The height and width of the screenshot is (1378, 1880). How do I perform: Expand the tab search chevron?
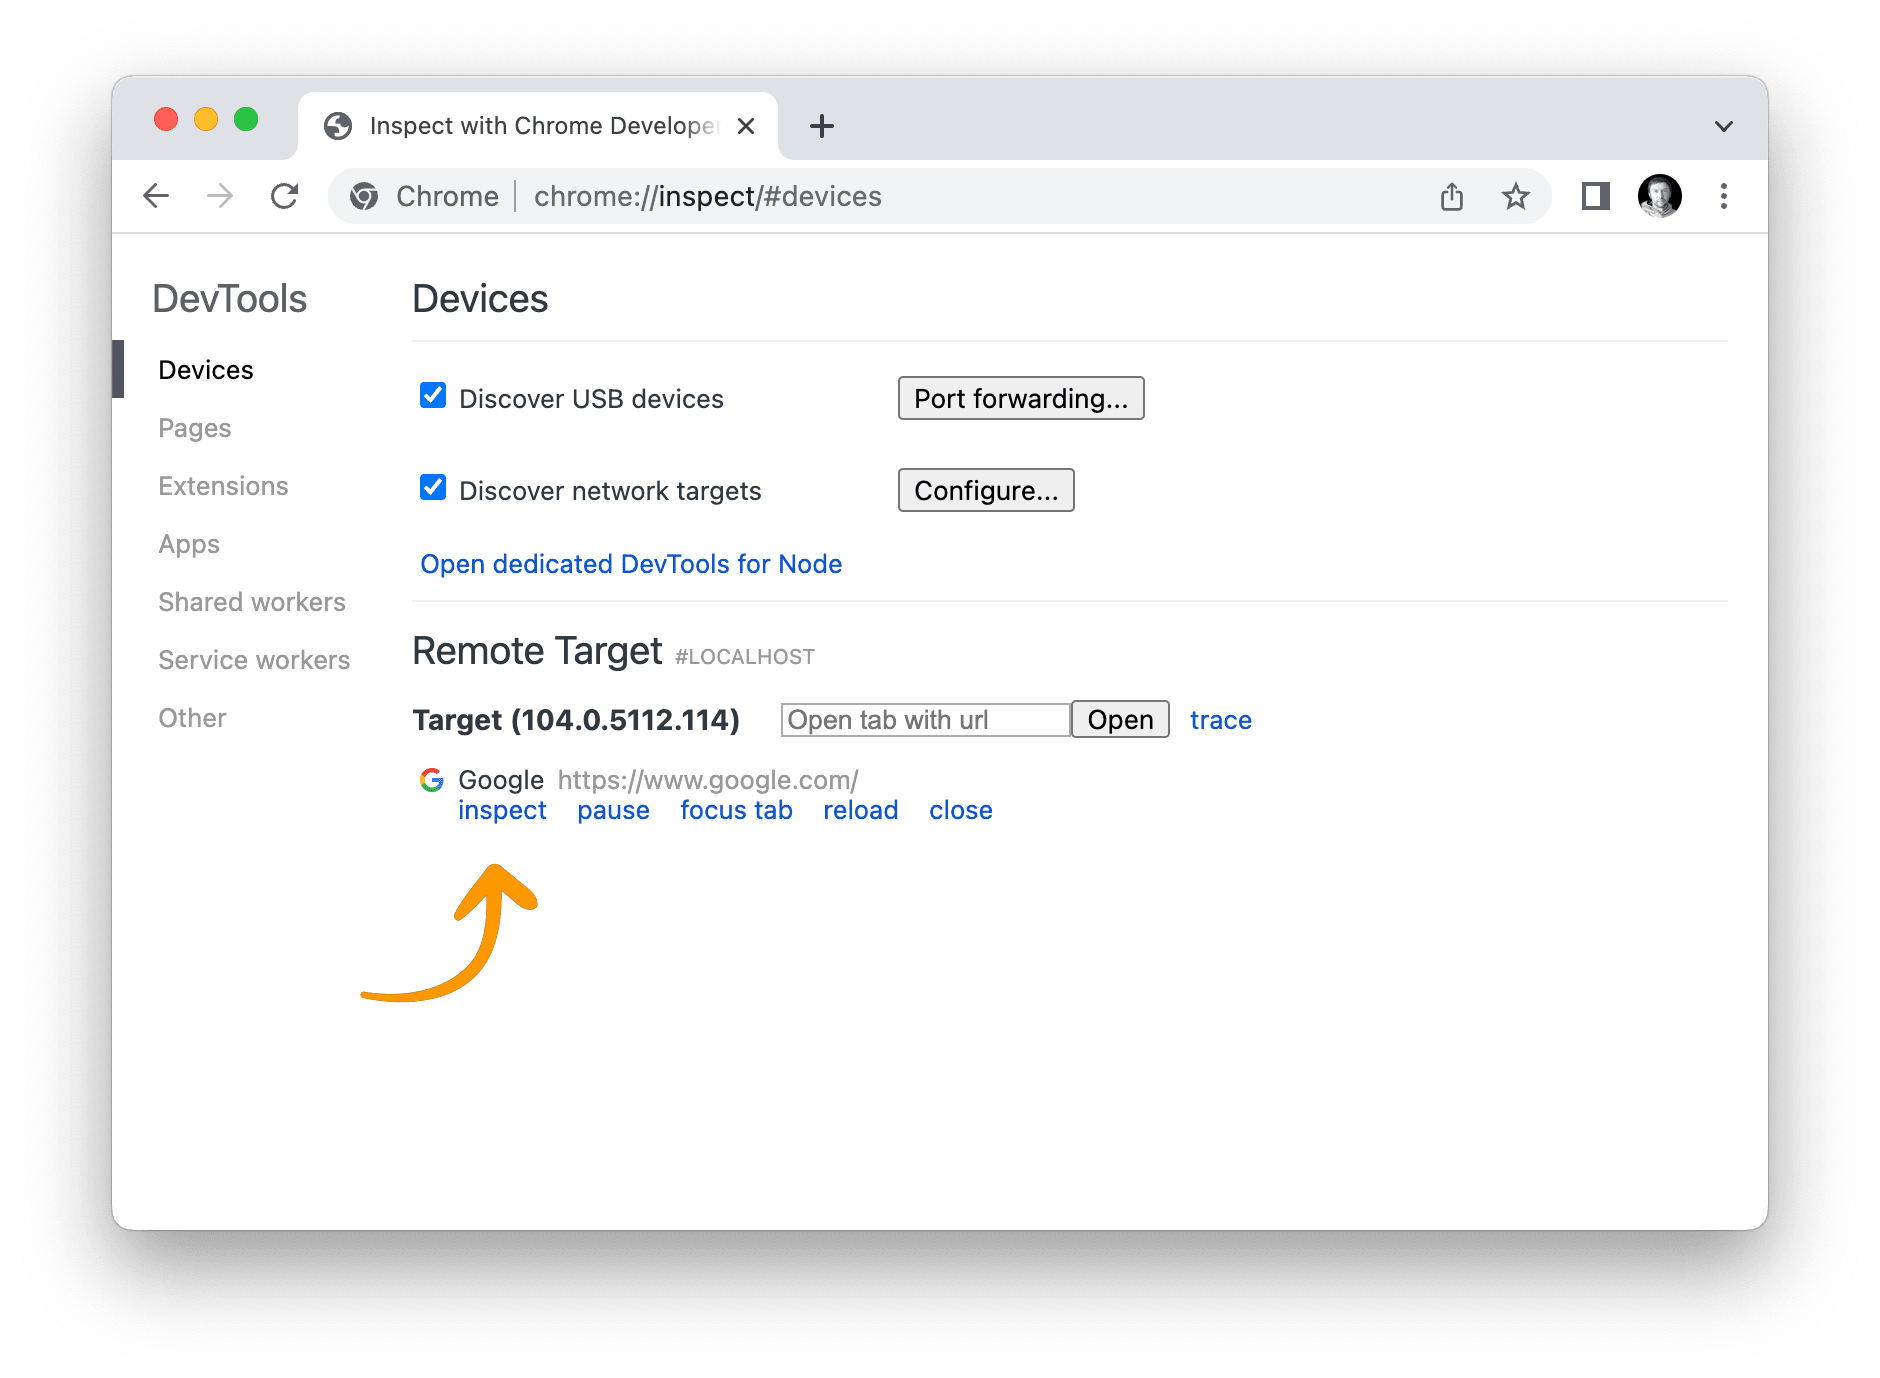click(1723, 126)
